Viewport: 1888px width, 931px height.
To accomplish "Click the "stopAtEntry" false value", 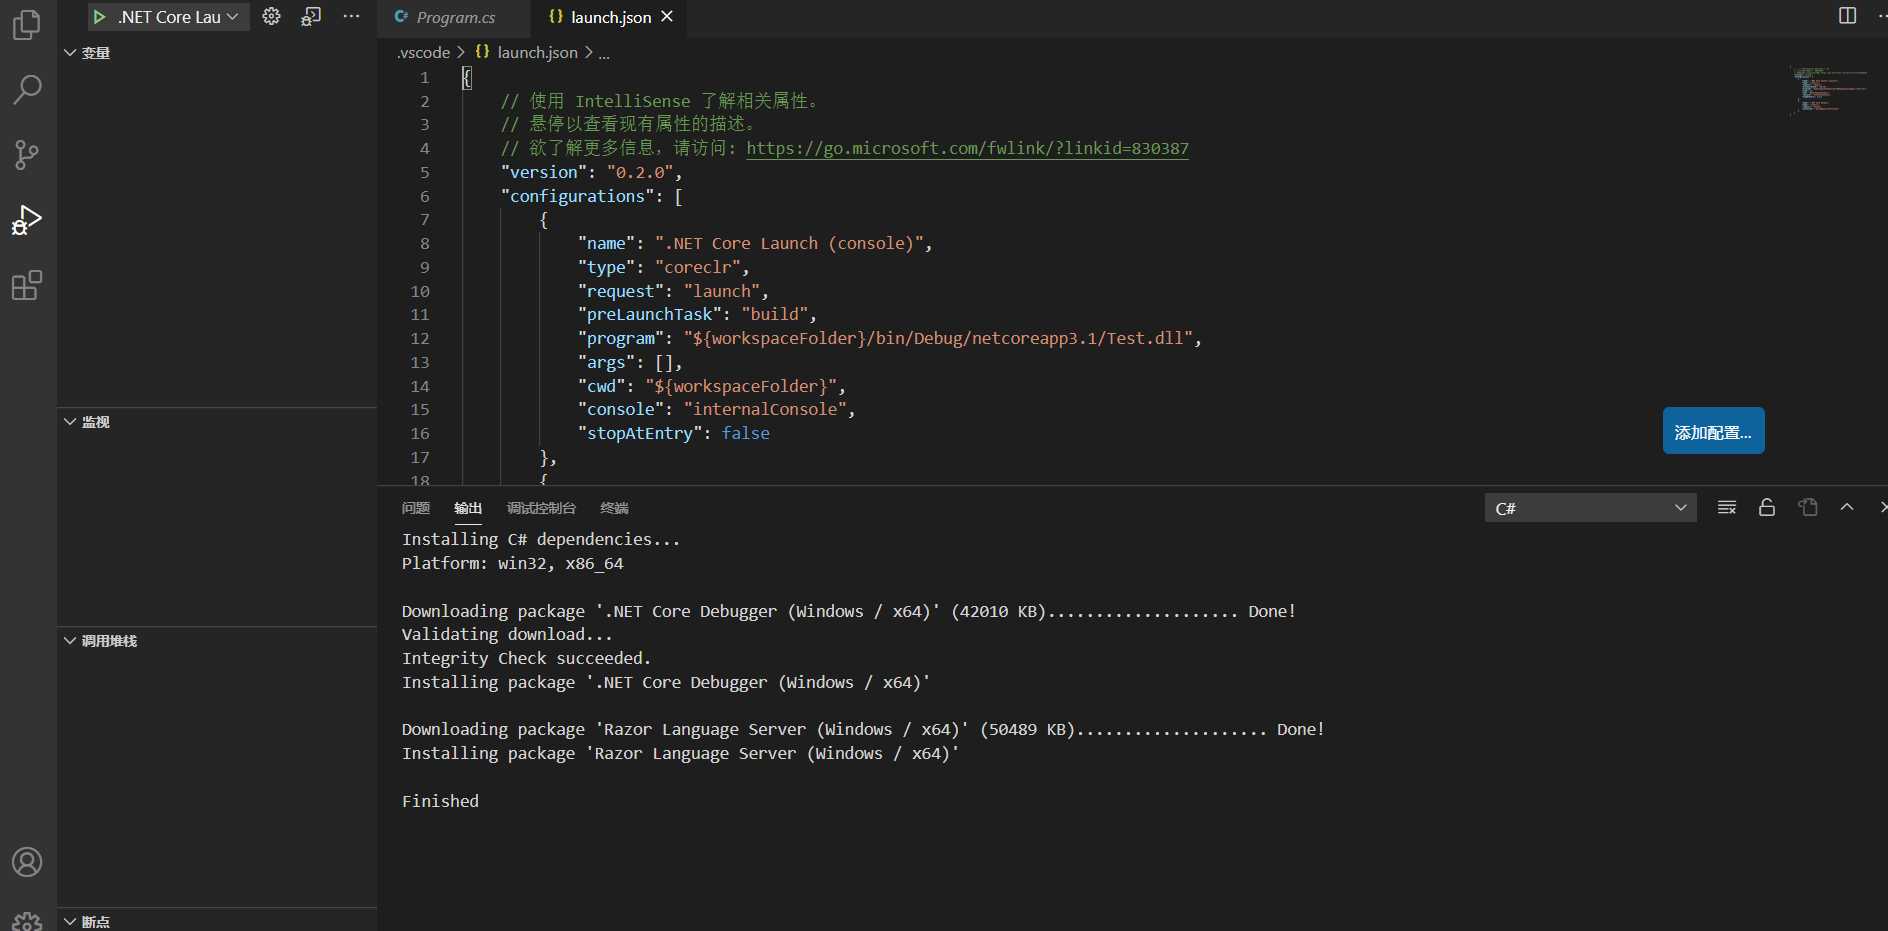I will point(746,433).
